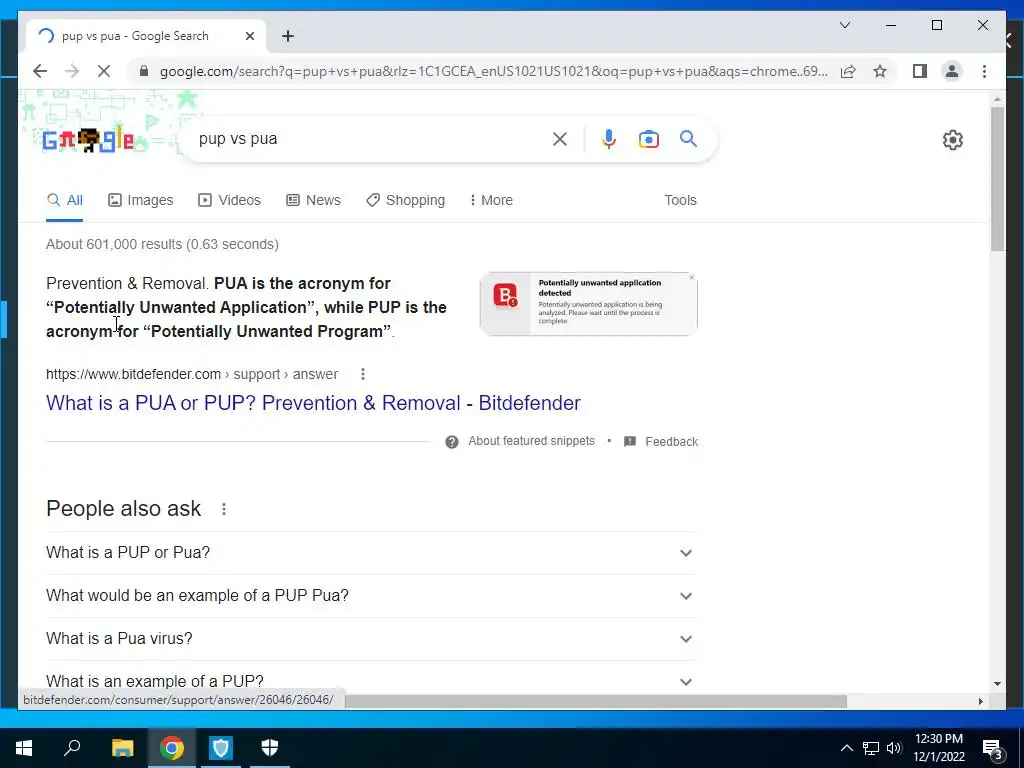Image resolution: width=1024 pixels, height=768 pixels.
Task: Click the padlock site info icon
Action: coord(144,71)
